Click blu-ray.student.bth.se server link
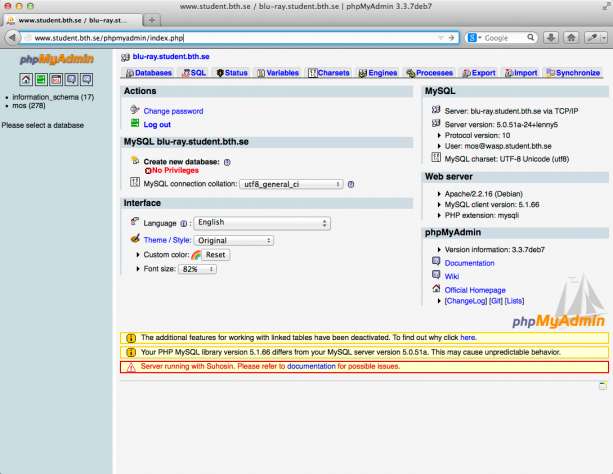Viewport: 613px width, 474px height. [171, 57]
